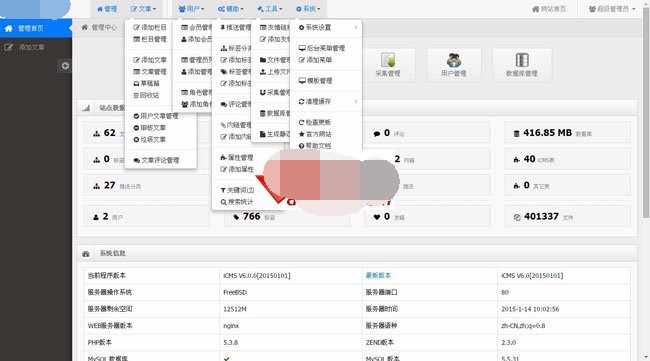Choose 评论管理 from the open dropdown
The width and height of the screenshot is (650, 361).
[235, 104]
